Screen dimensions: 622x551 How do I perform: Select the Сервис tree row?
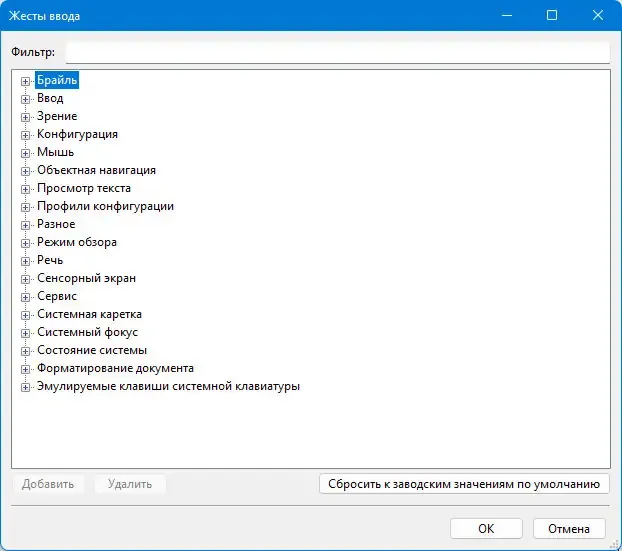[x=57, y=296]
